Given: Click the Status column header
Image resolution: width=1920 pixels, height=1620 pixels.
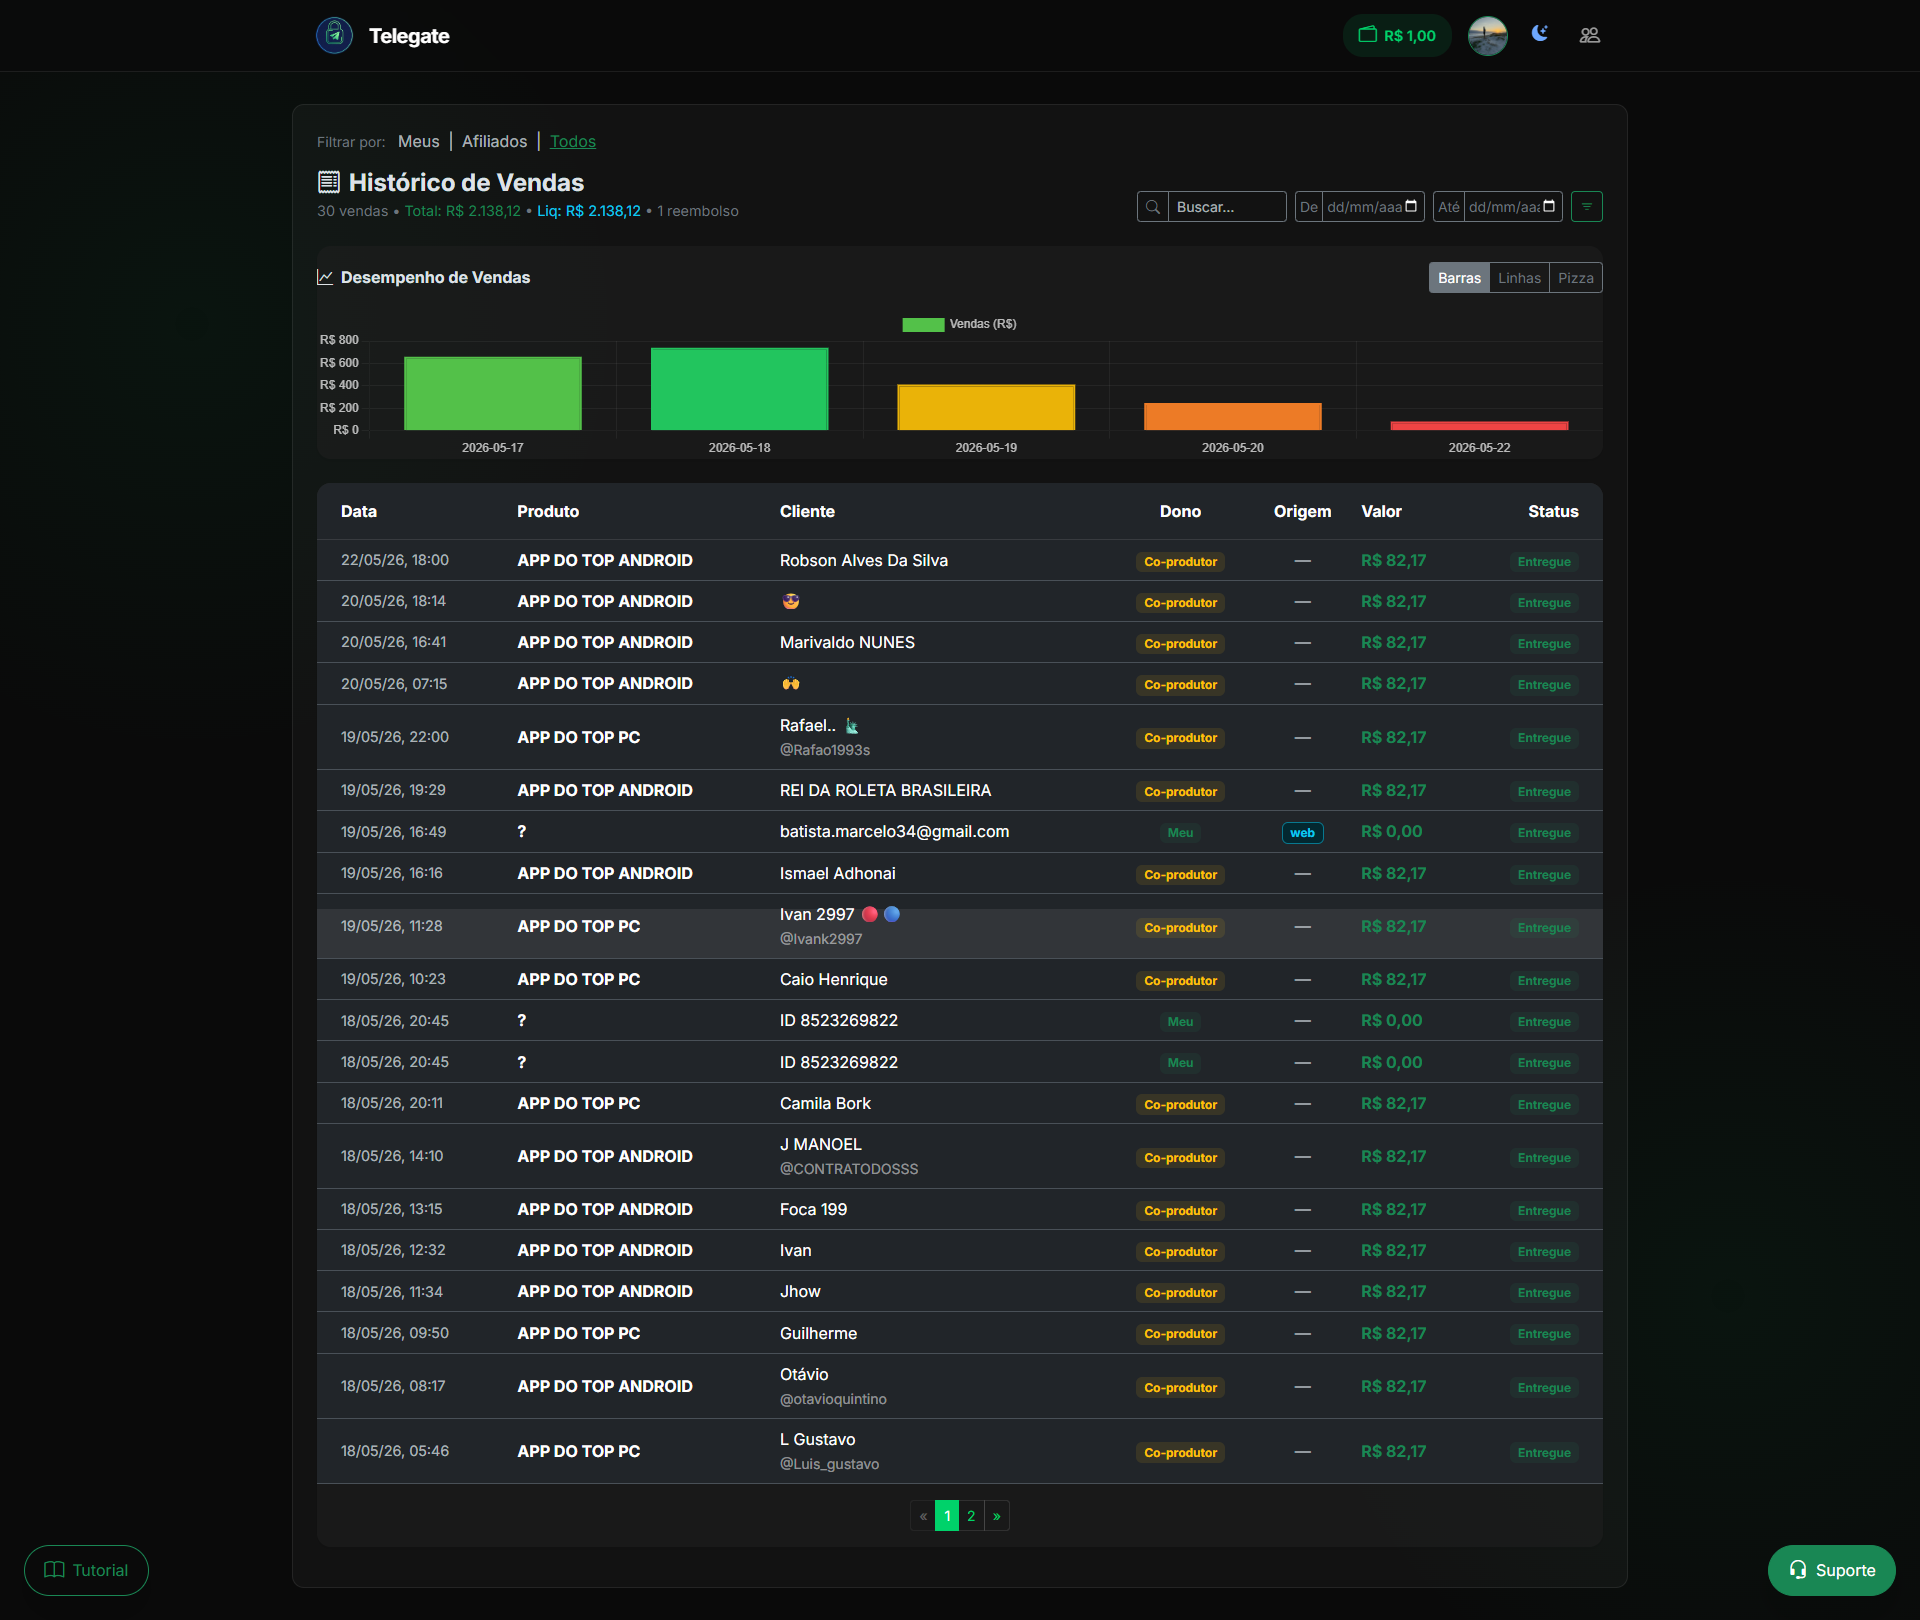Looking at the screenshot, I should (1552, 511).
